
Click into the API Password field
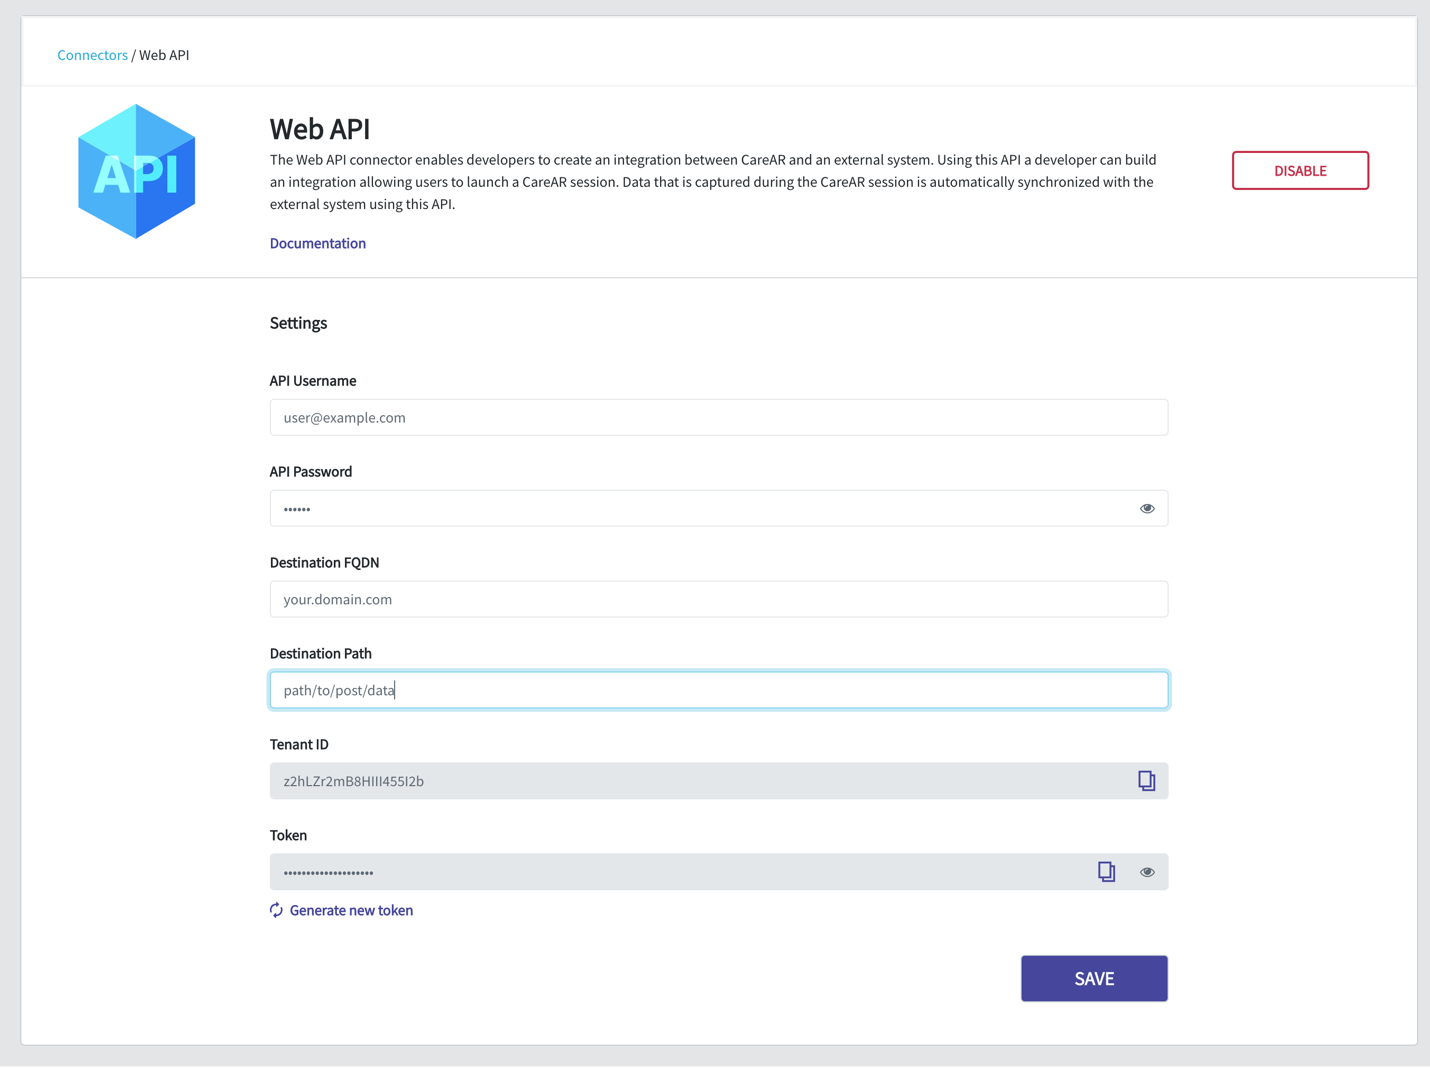point(700,509)
